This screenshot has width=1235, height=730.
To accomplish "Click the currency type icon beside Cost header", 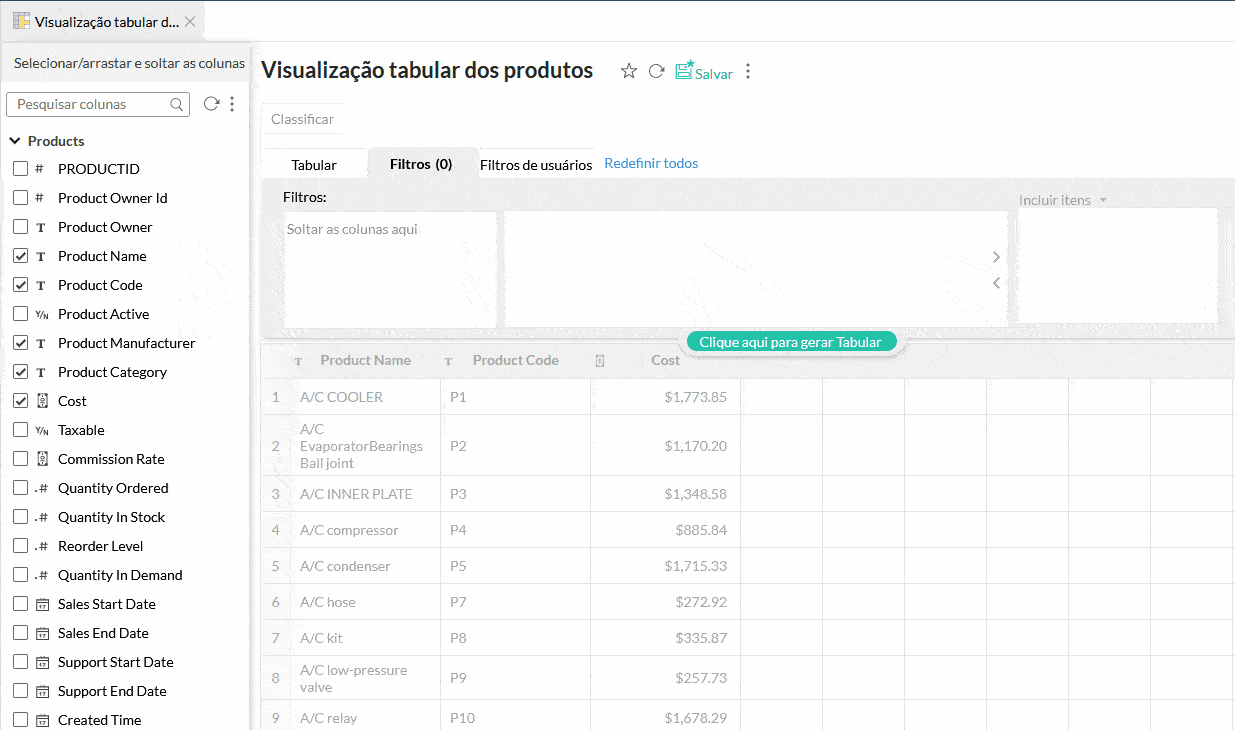I will coord(600,361).
